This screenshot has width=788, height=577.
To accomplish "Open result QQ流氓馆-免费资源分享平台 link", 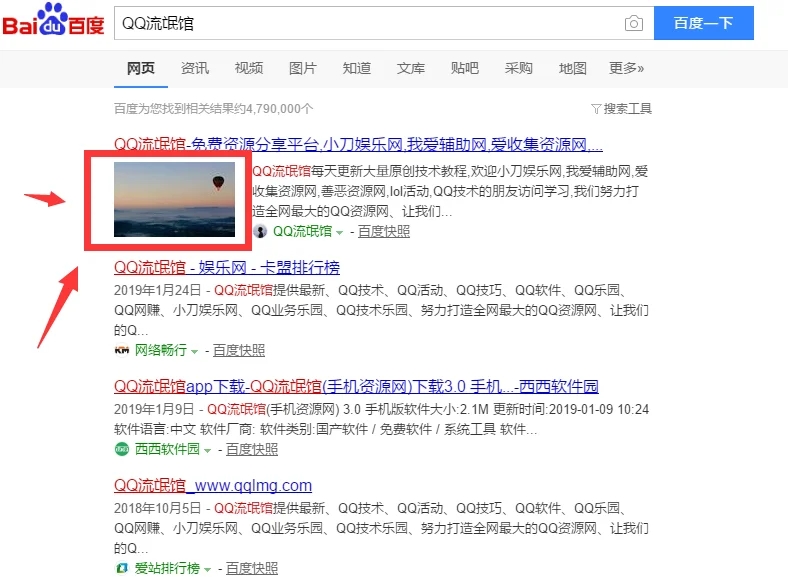I will (x=358, y=145).
